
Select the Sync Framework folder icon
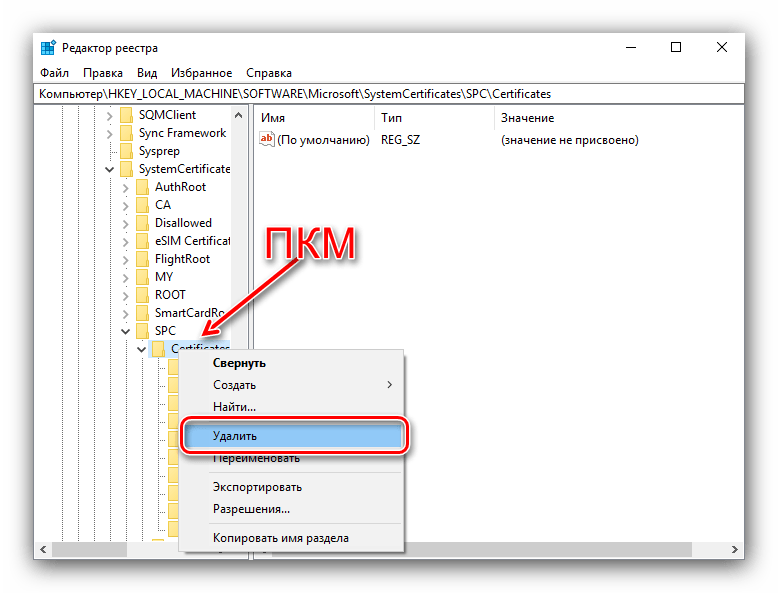pos(127,133)
